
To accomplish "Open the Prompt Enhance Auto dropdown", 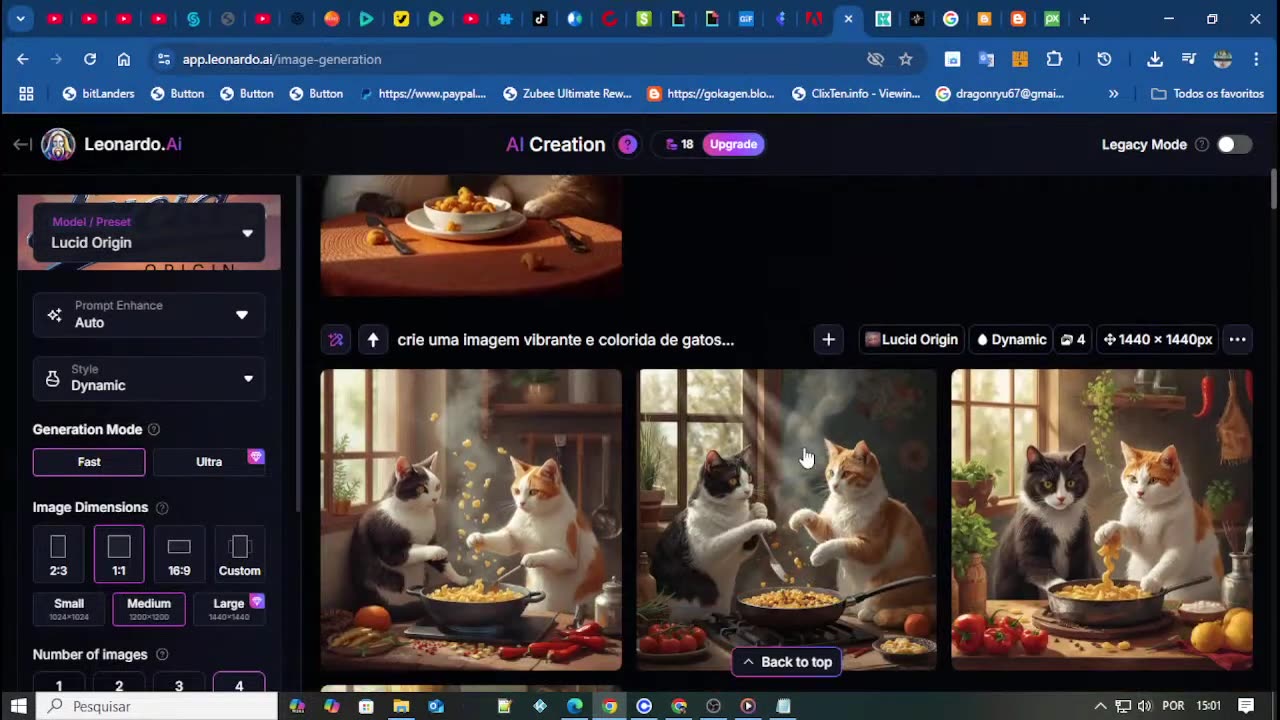I will point(149,314).
